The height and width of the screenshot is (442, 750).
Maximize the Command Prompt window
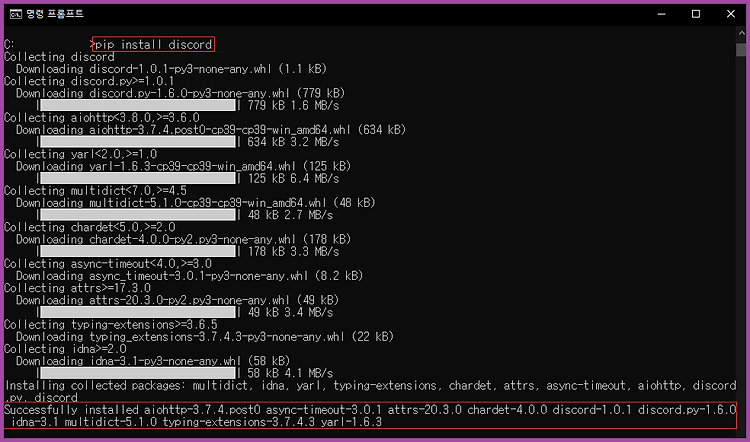click(696, 14)
